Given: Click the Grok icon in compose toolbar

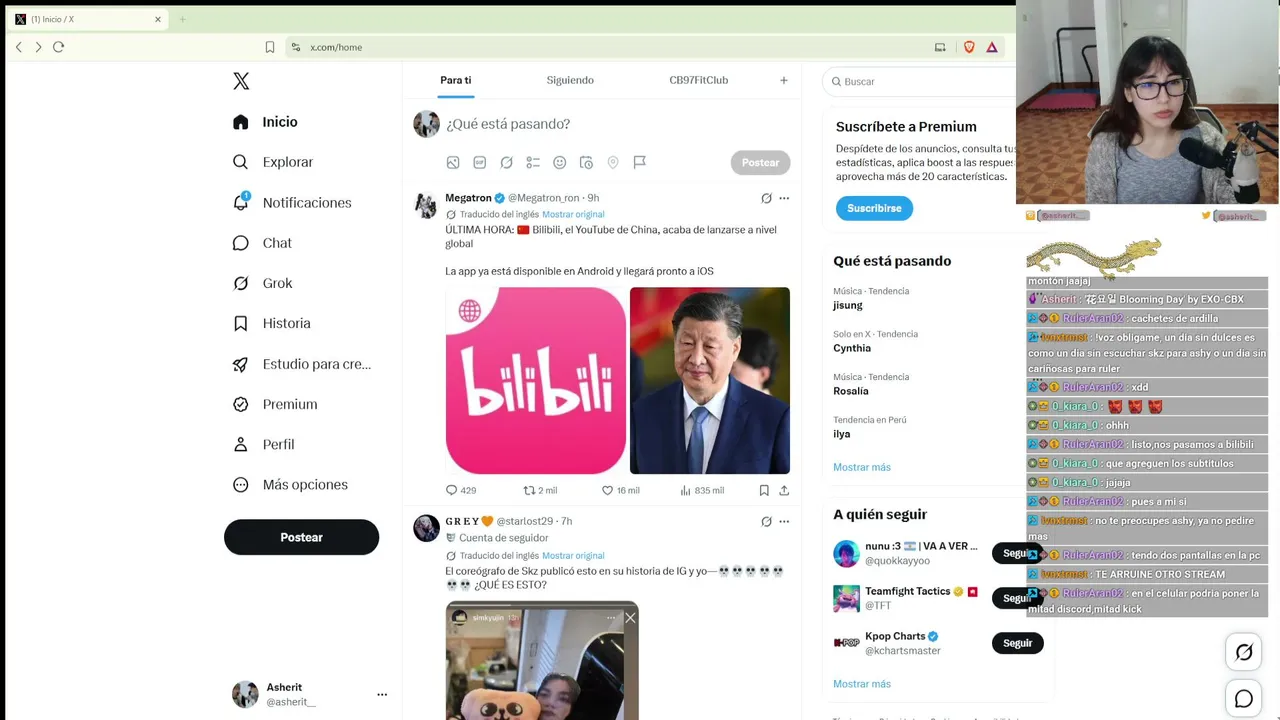Looking at the screenshot, I should [507, 162].
